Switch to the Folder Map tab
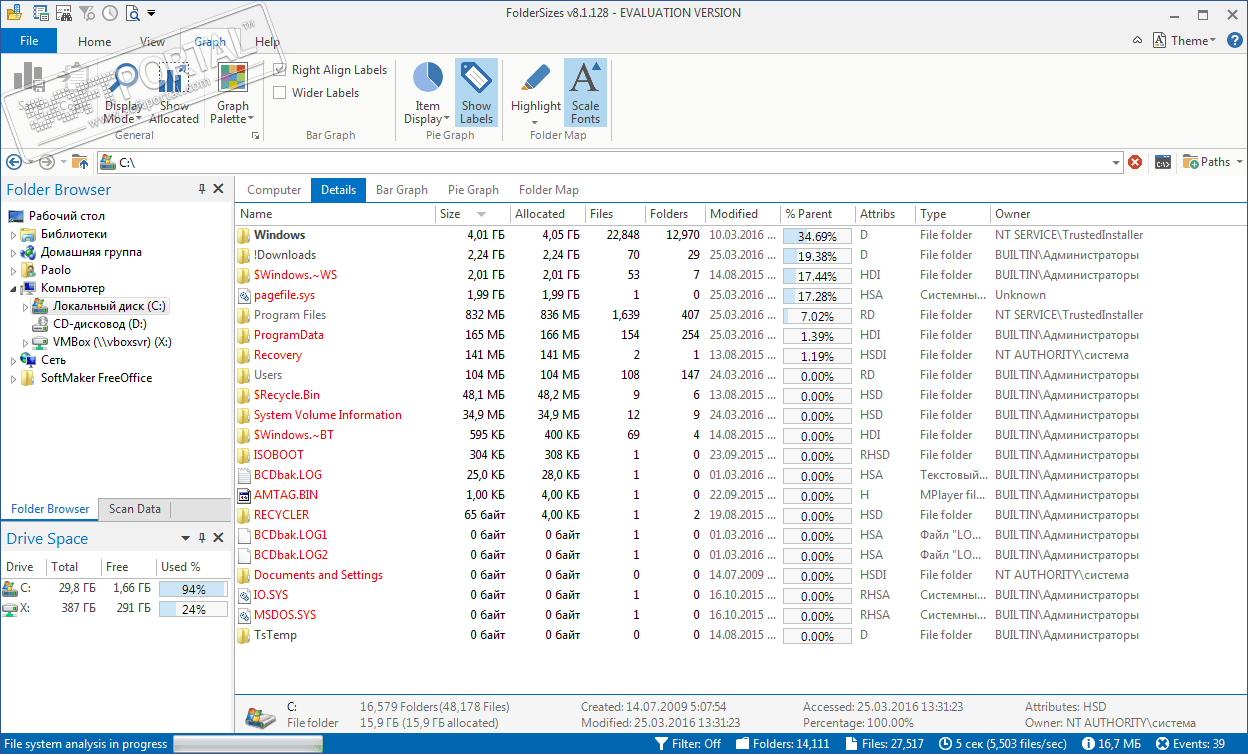 pyautogui.click(x=549, y=190)
